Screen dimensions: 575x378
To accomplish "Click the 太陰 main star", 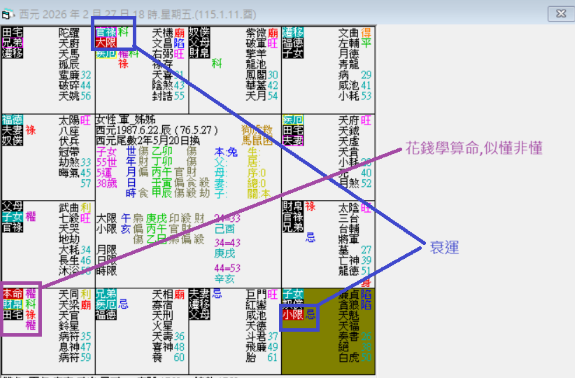I will 348,208.
